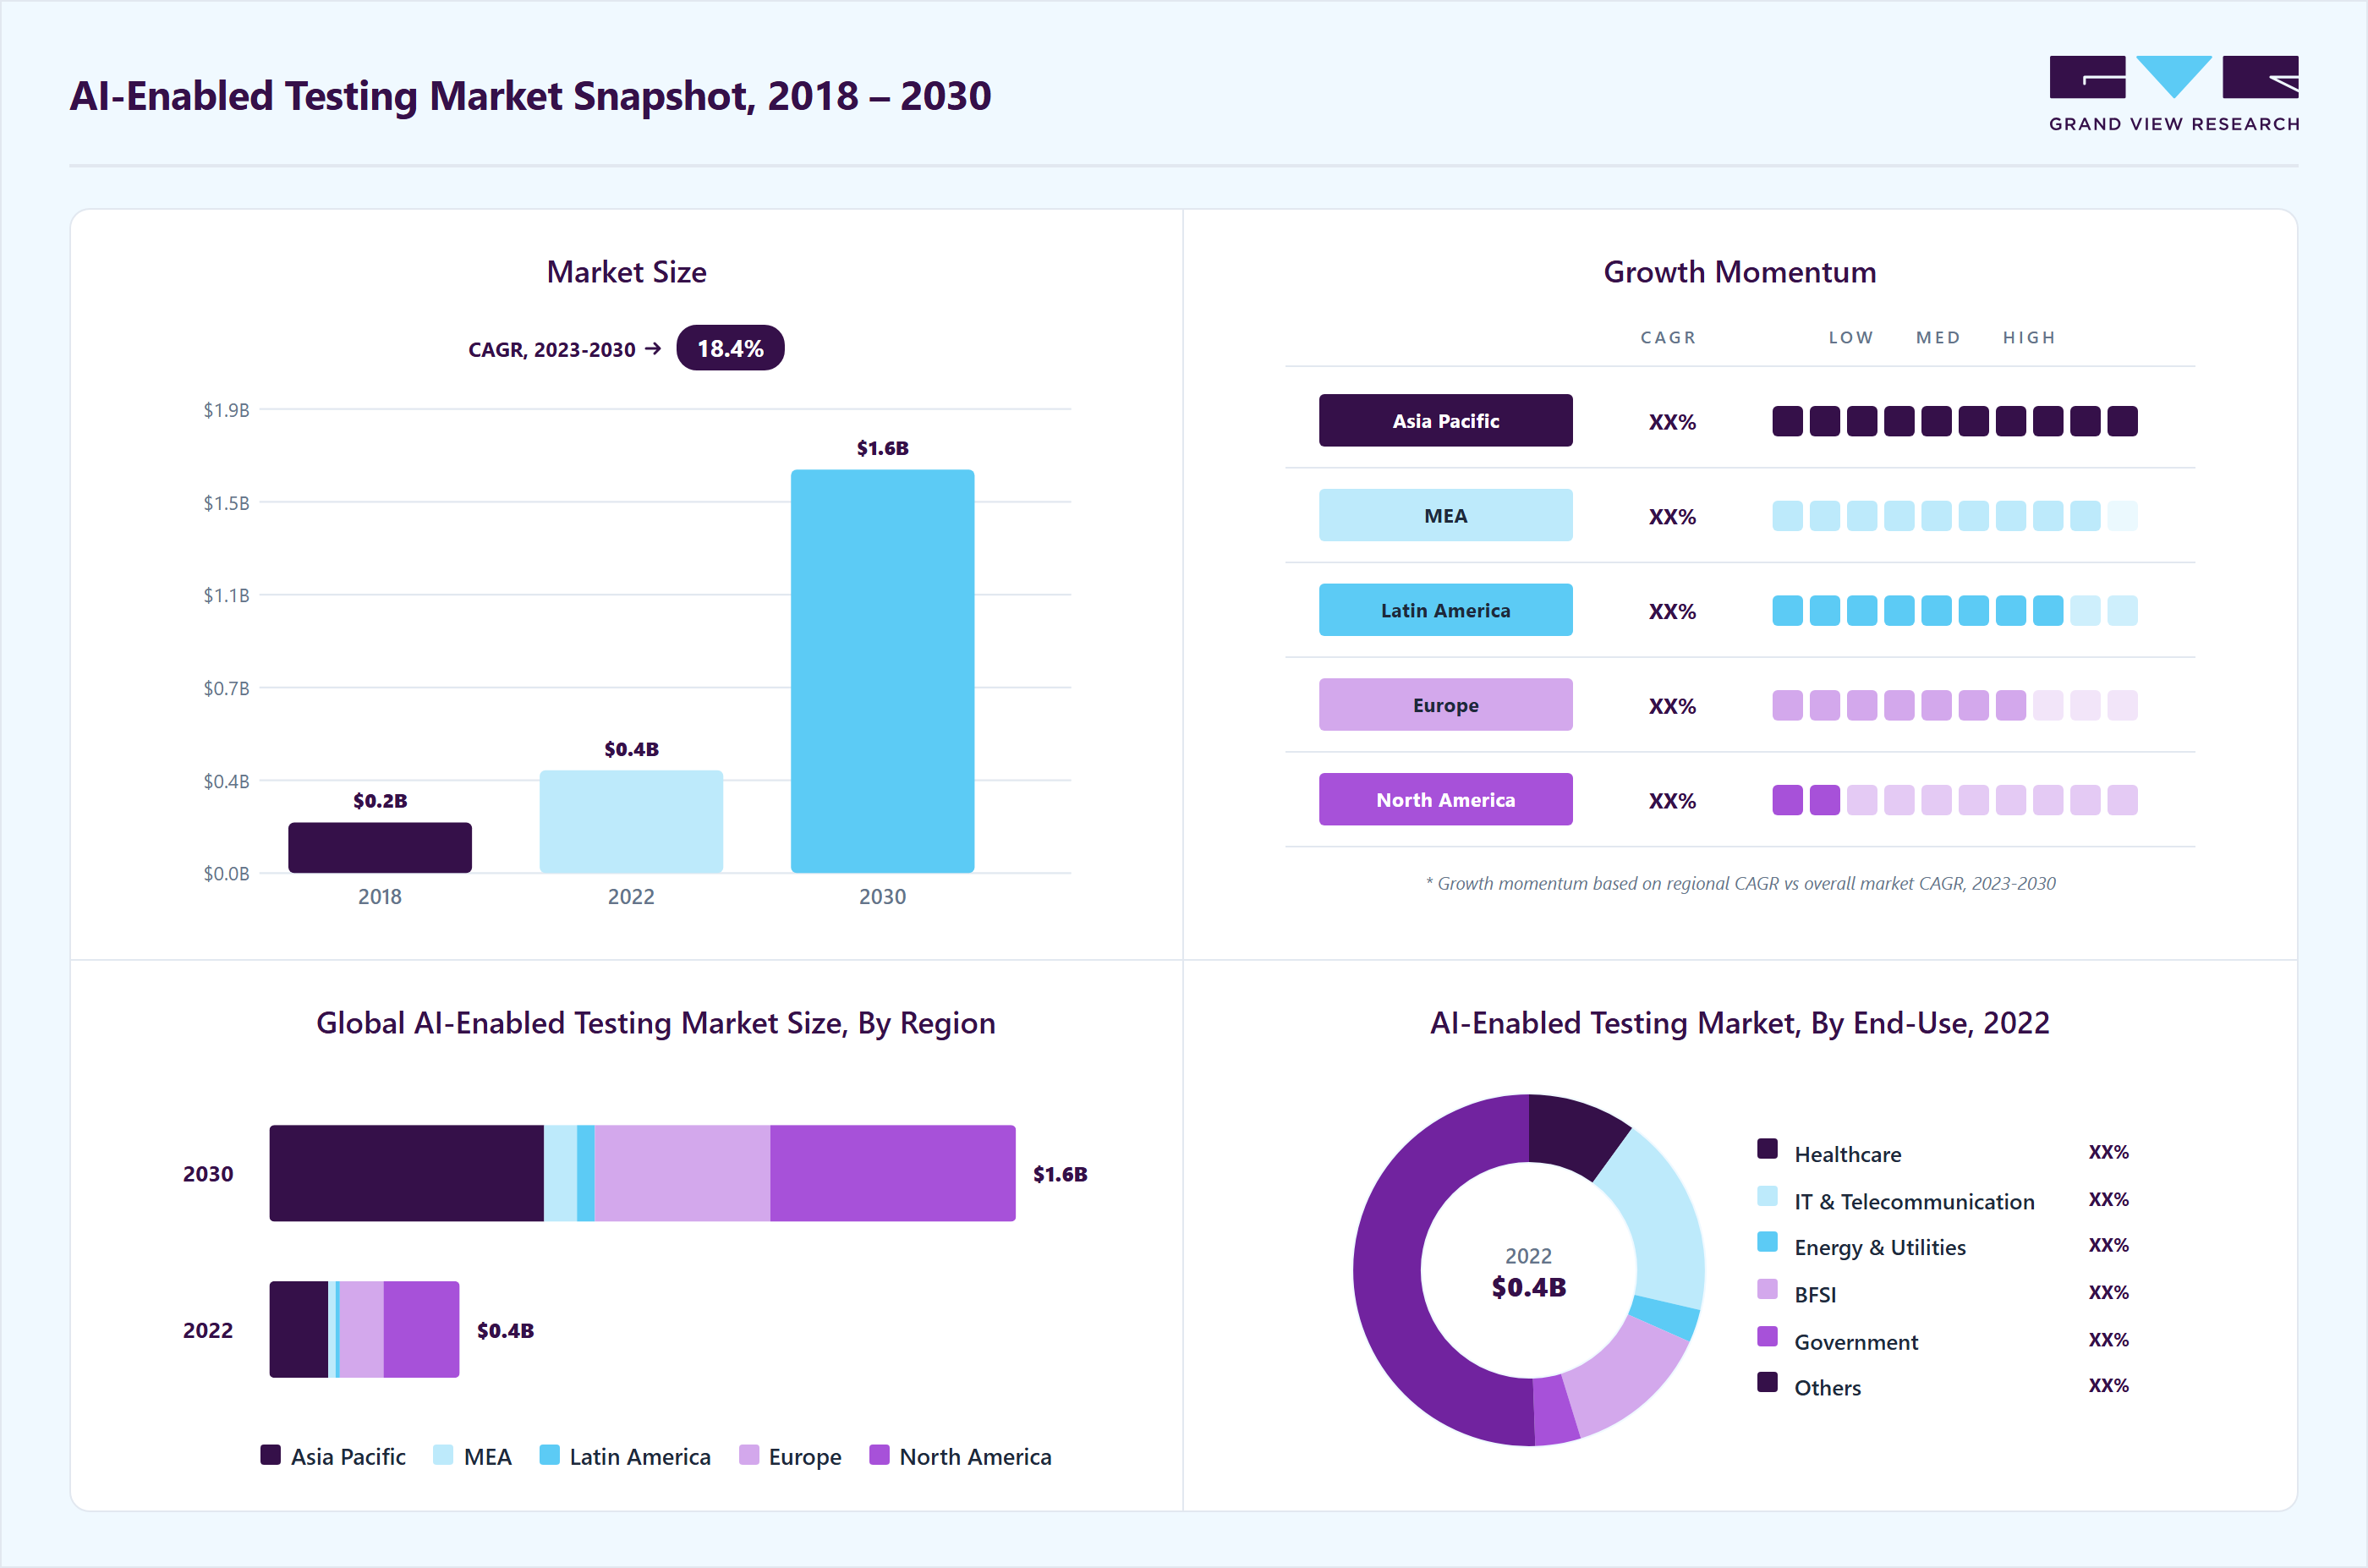Click the Growth Momentum heading
2368x1568 pixels.
[1740, 272]
